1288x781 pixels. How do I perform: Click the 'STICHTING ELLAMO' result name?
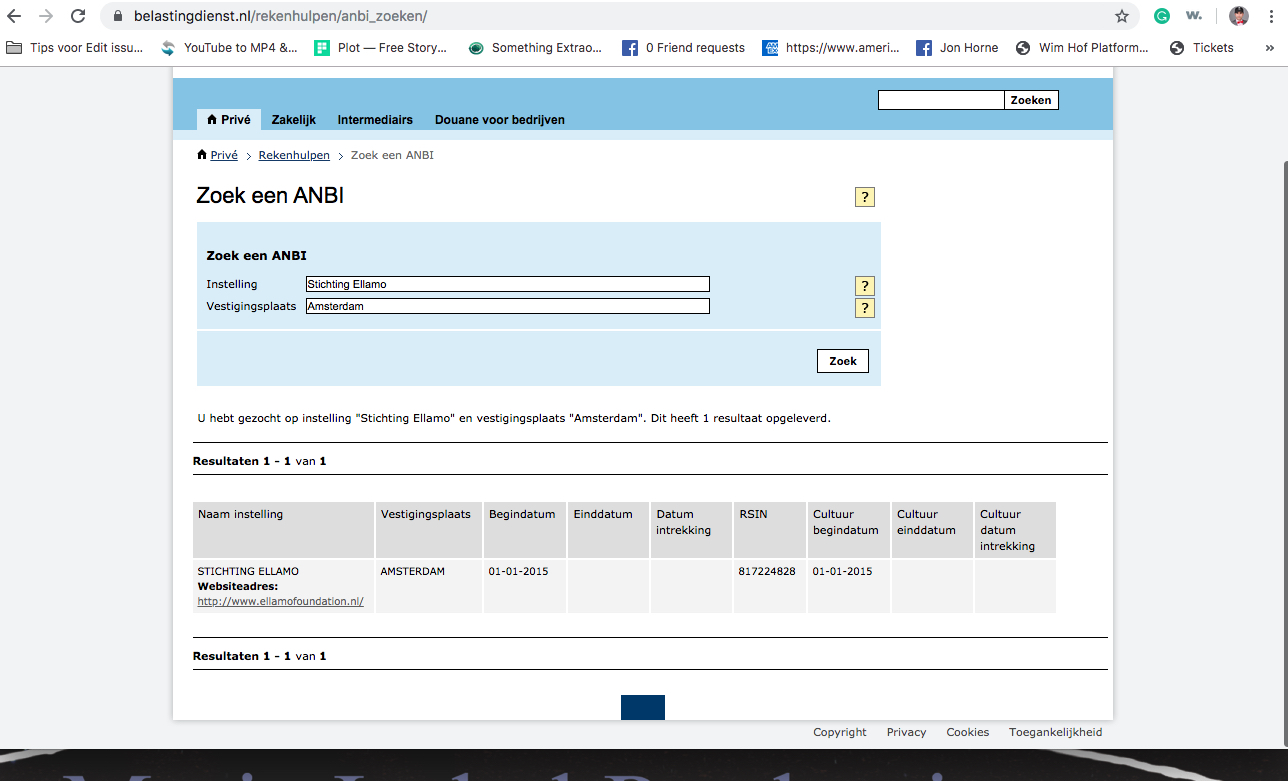tap(248, 572)
